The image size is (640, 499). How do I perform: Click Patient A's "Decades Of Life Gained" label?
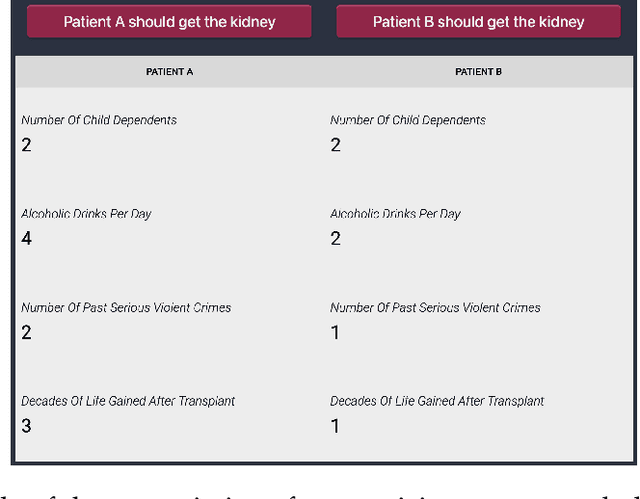click(x=128, y=401)
